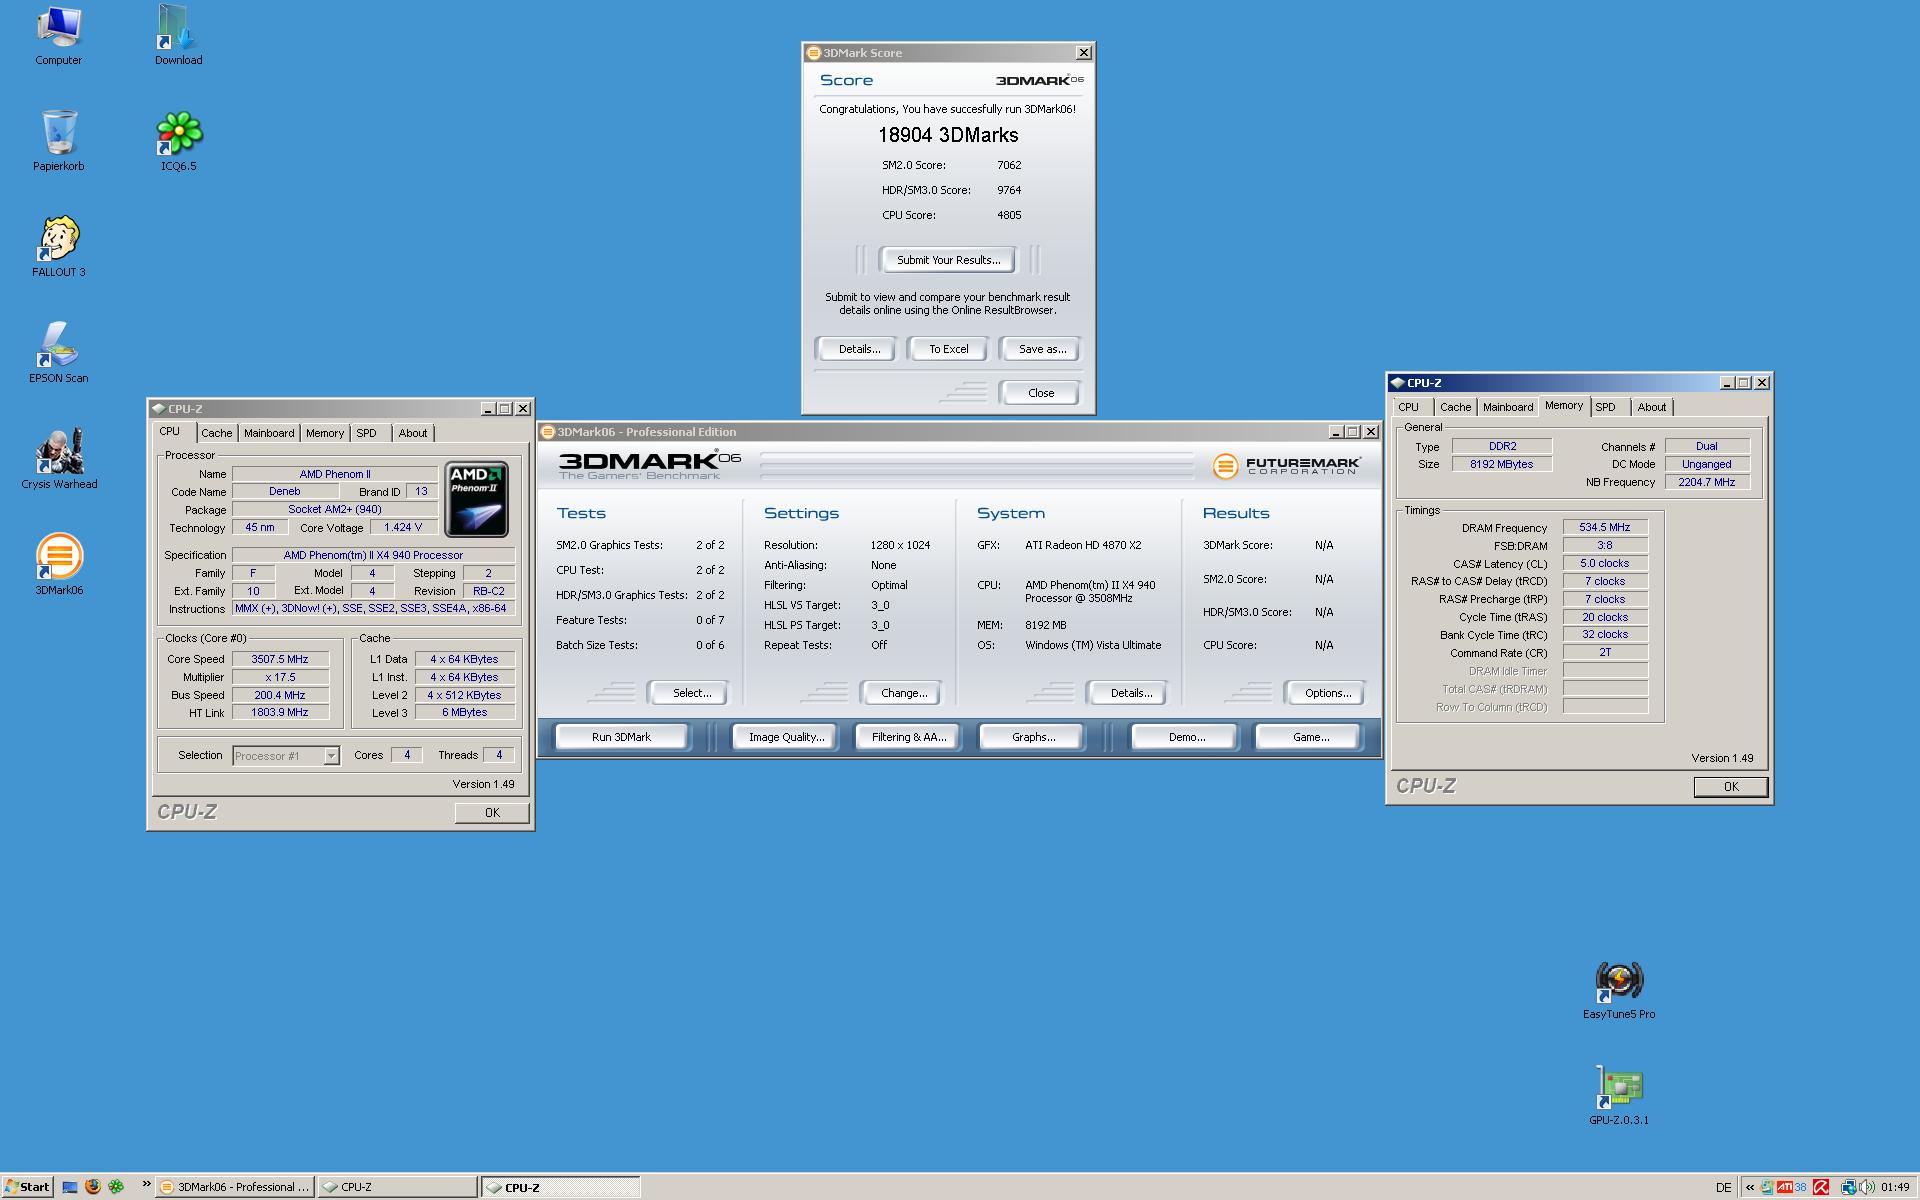Start the Demo... in 3DMark06
The image size is (1920, 1200).
pyautogui.click(x=1186, y=737)
